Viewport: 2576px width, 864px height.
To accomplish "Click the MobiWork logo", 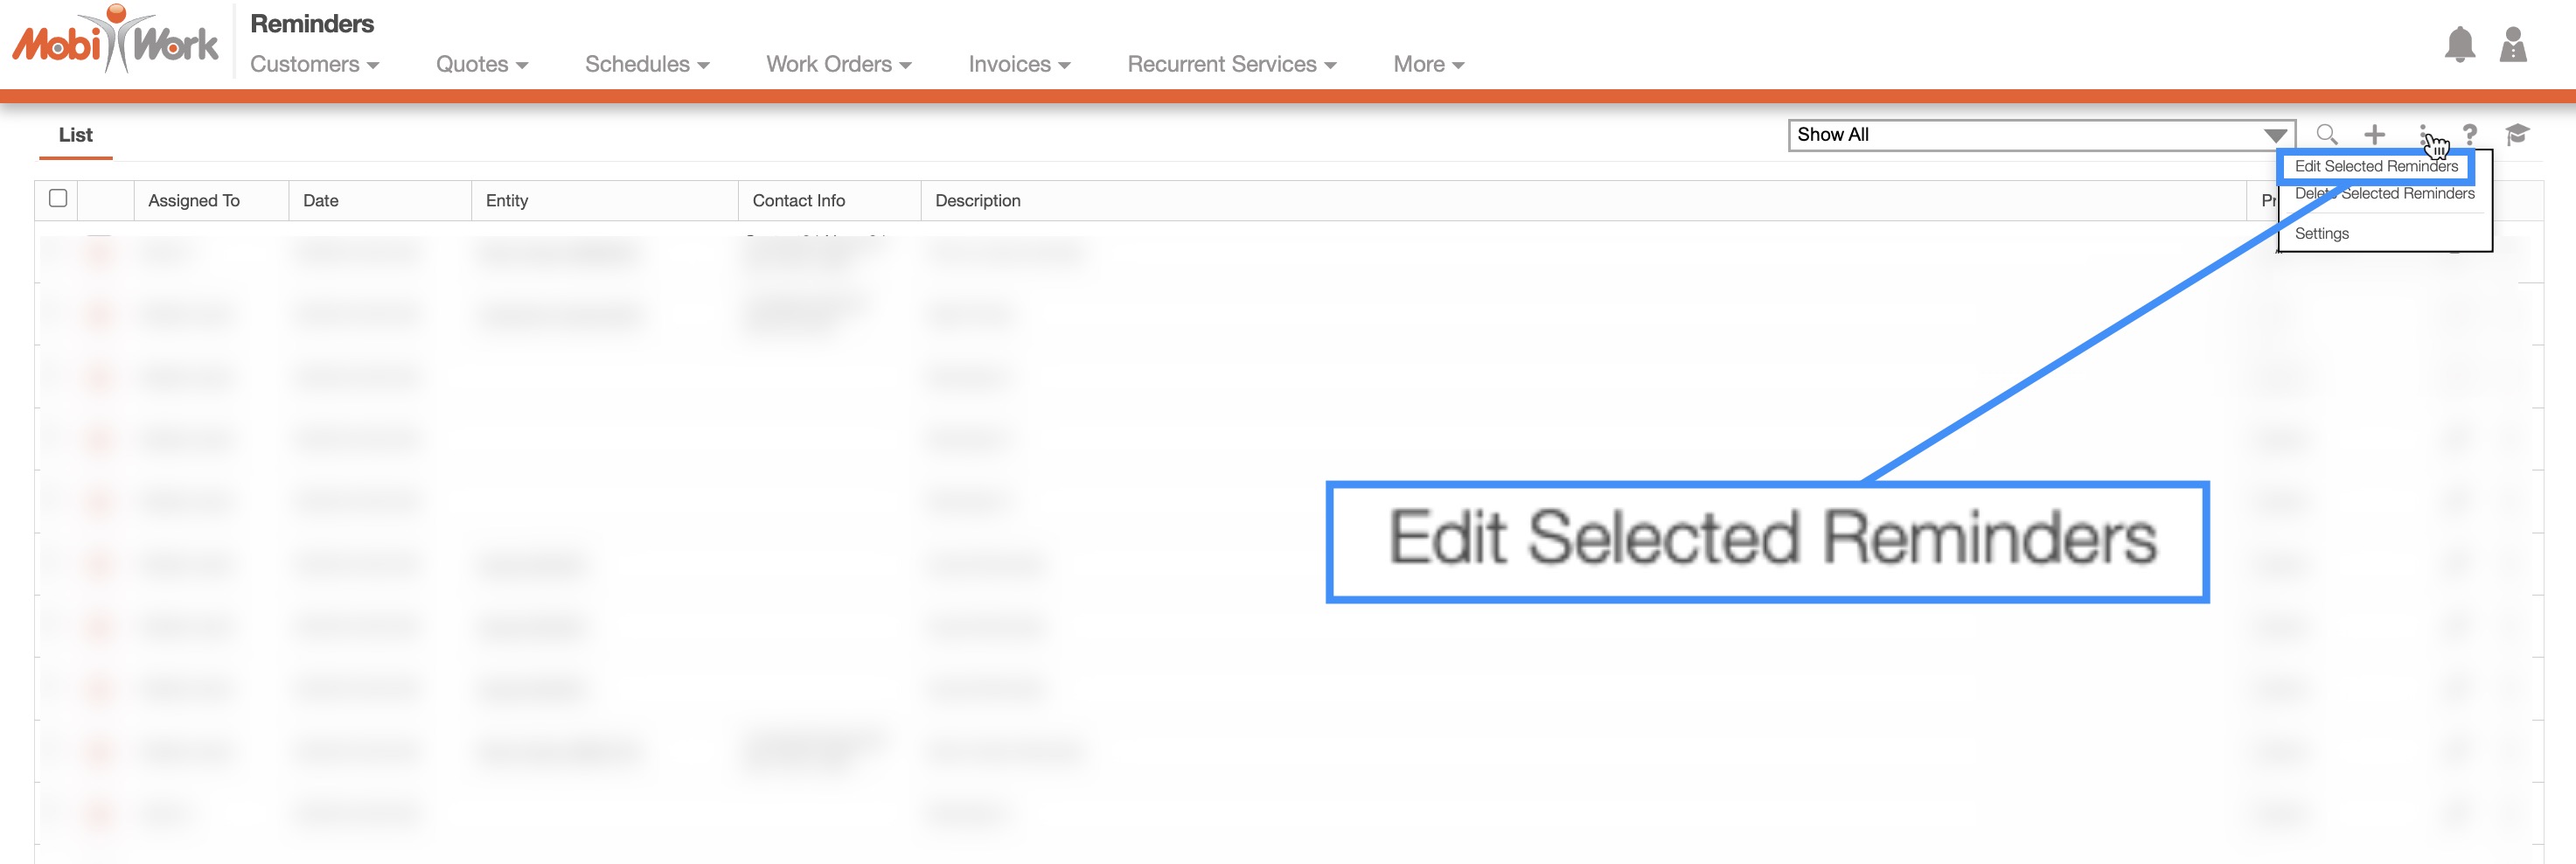I will [115, 42].
